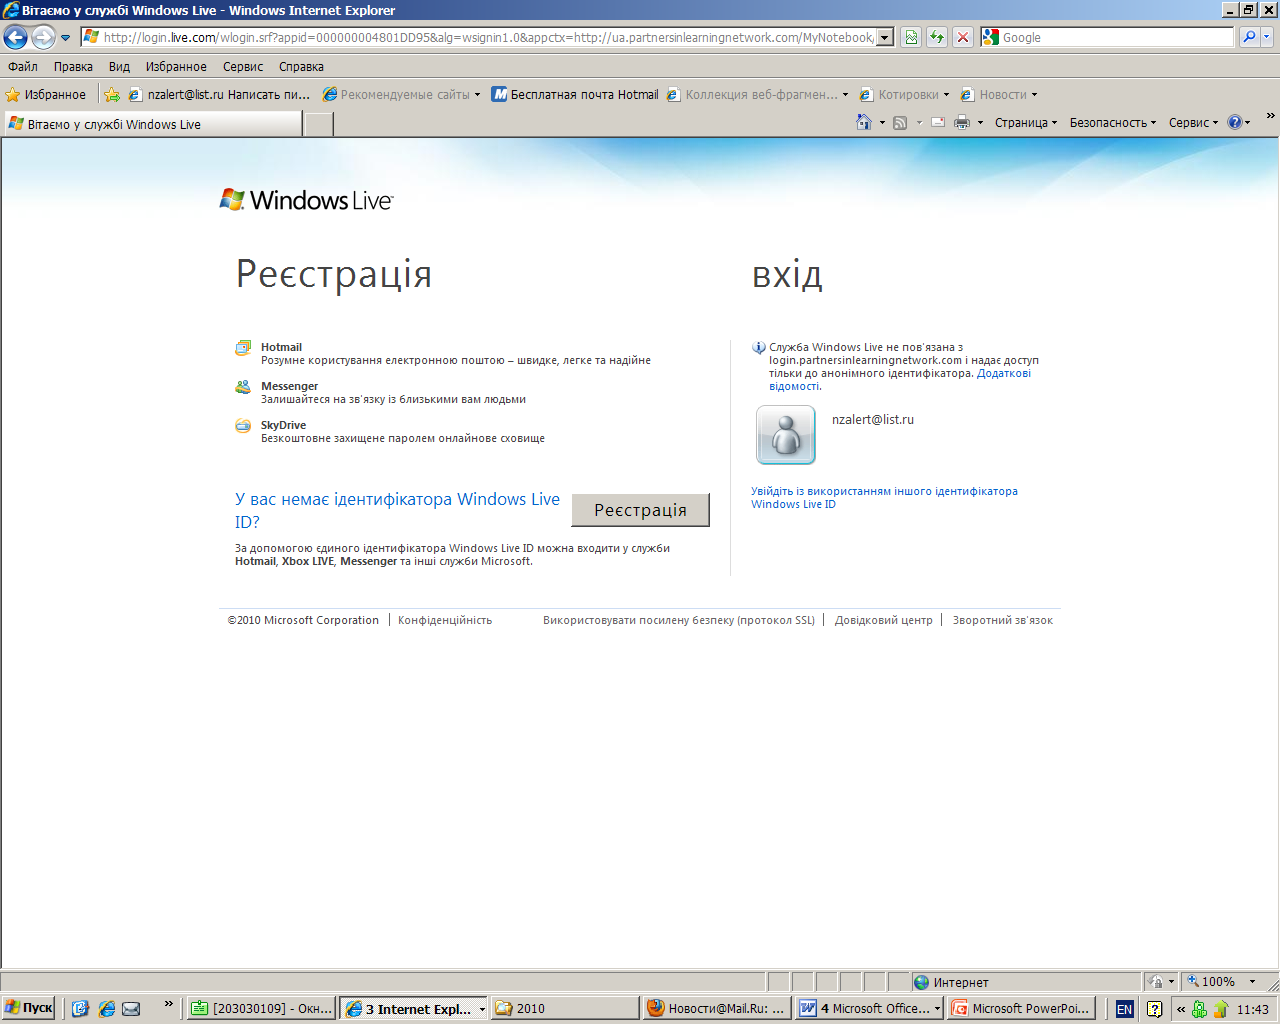Click the RSS feeds icon
1280x1024 pixels.
900,122
